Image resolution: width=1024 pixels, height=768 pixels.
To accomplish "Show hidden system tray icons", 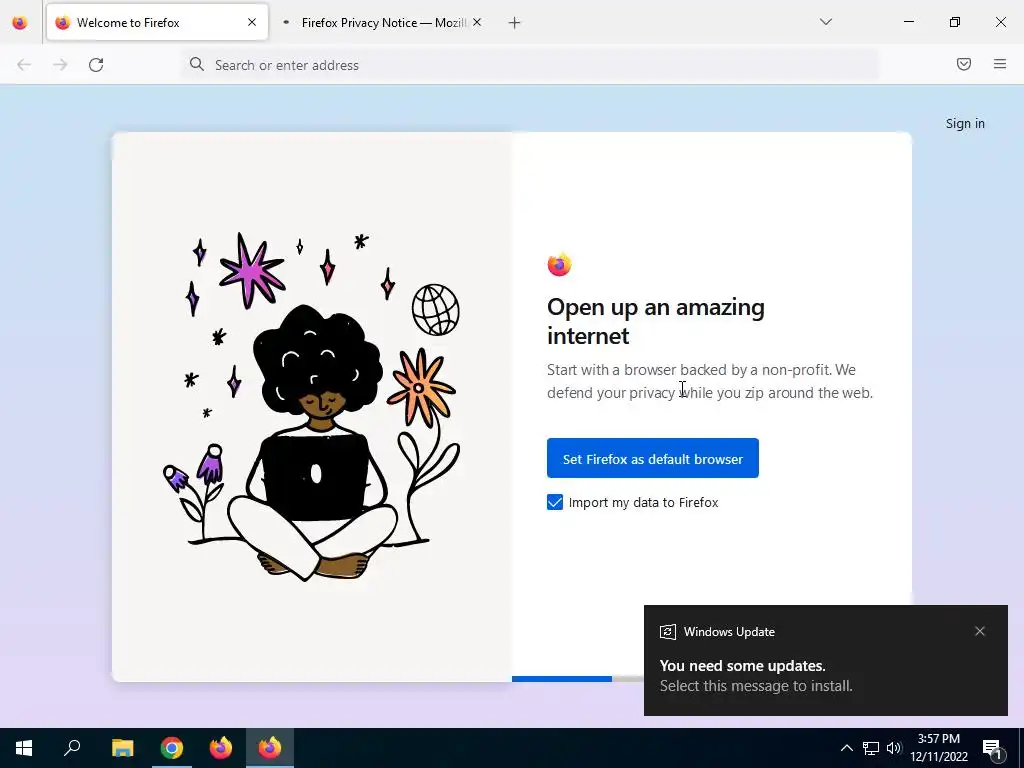I will pyautogui.click(x=846, y=748).
